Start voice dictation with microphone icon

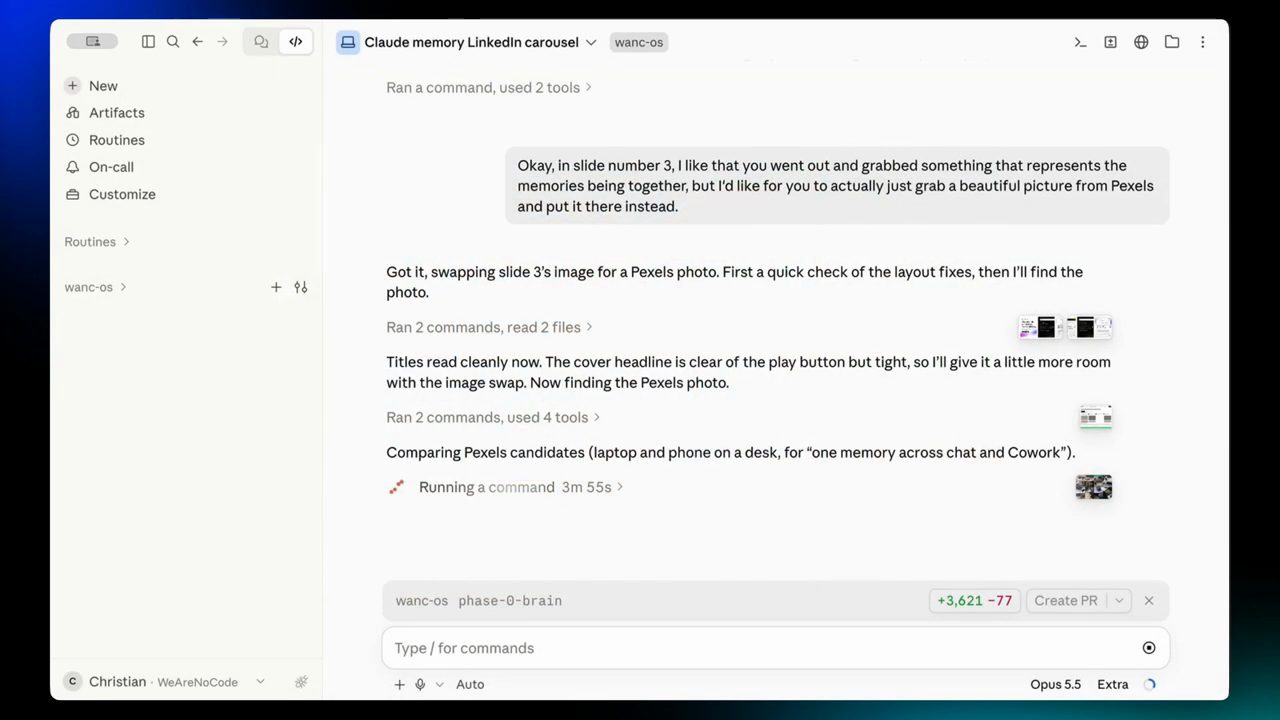(420, 685)
